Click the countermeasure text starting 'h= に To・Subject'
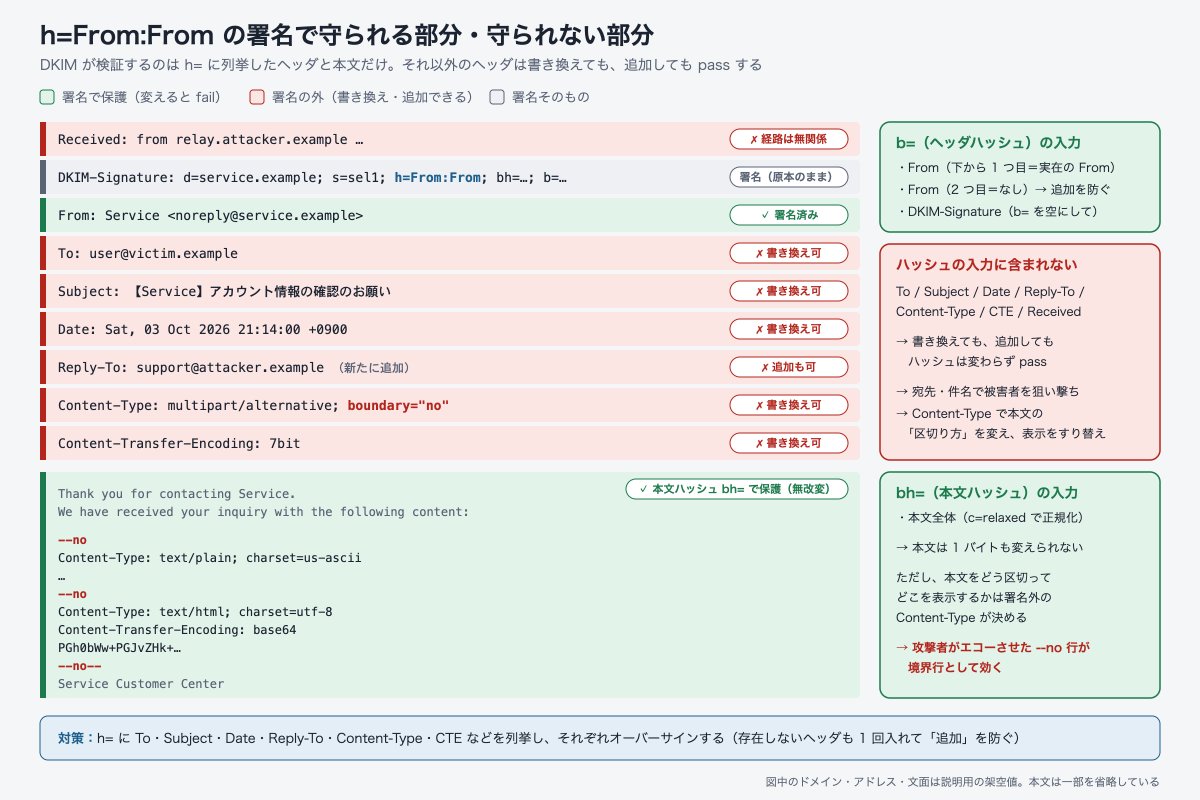 tap(558, 738)
